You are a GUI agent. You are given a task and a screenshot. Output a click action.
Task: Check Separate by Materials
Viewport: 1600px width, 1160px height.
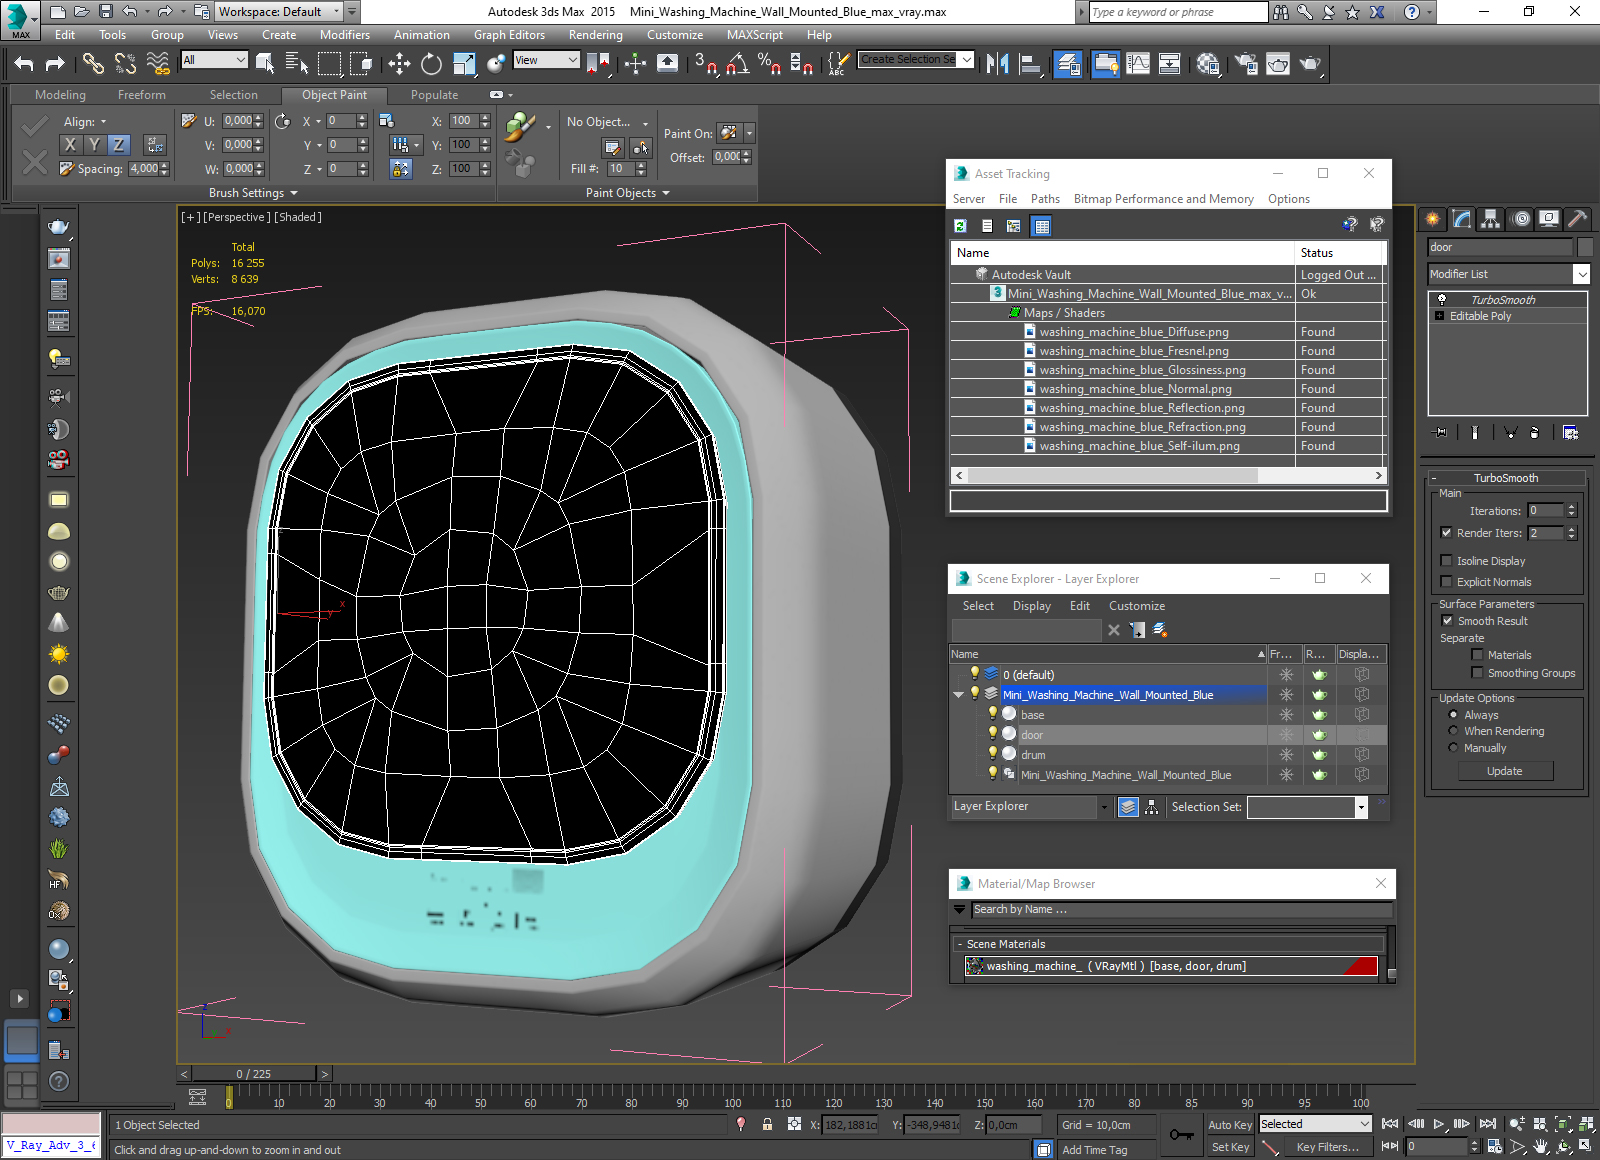1477,655
